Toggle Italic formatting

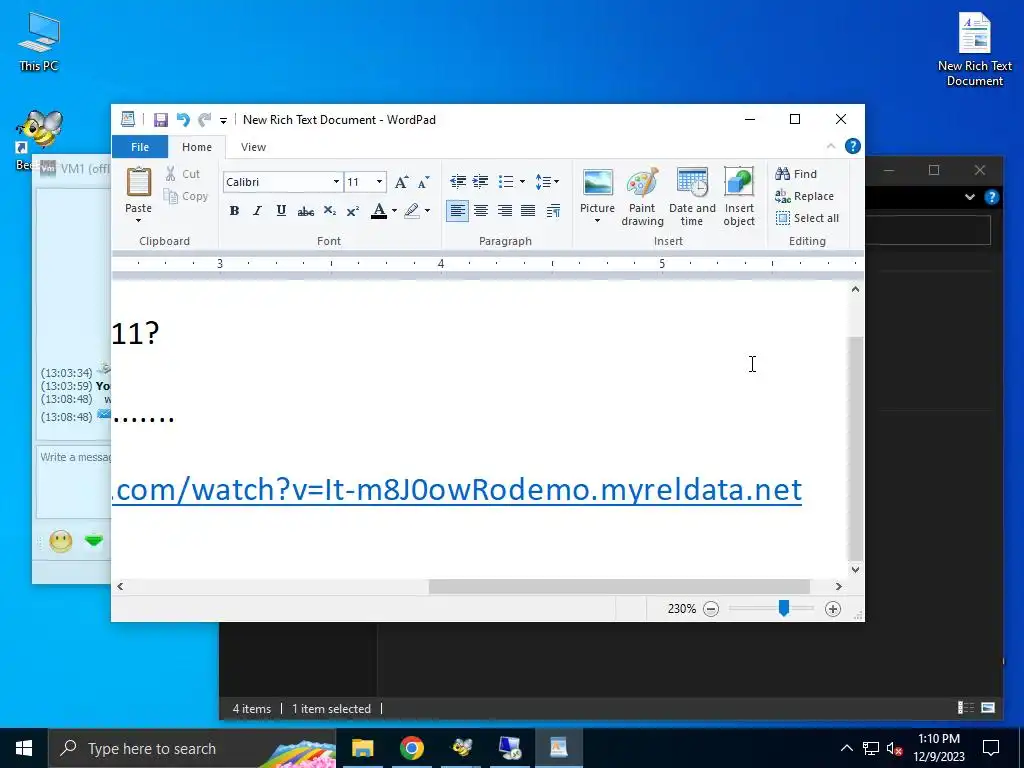257,210
